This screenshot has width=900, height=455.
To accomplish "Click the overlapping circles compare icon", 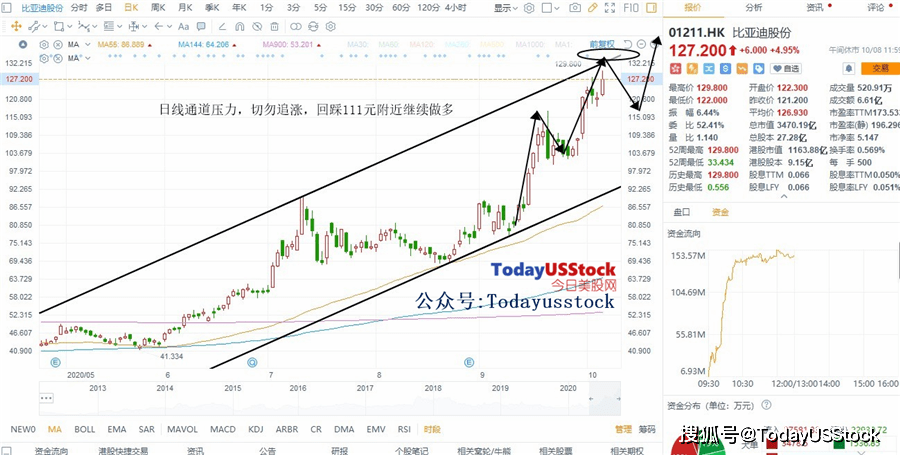I will coord(296,26).
